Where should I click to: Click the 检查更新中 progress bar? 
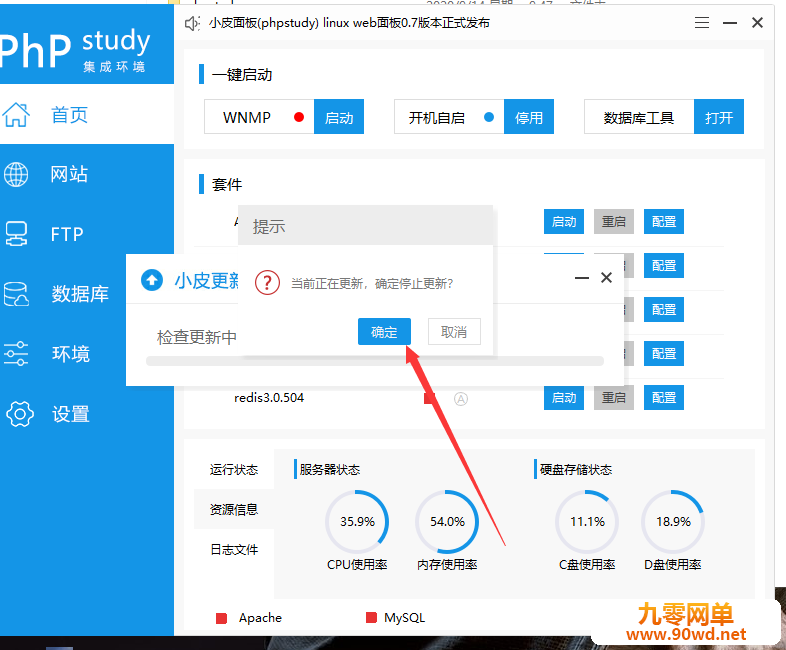pyautogui.click(x=374, y=361)
